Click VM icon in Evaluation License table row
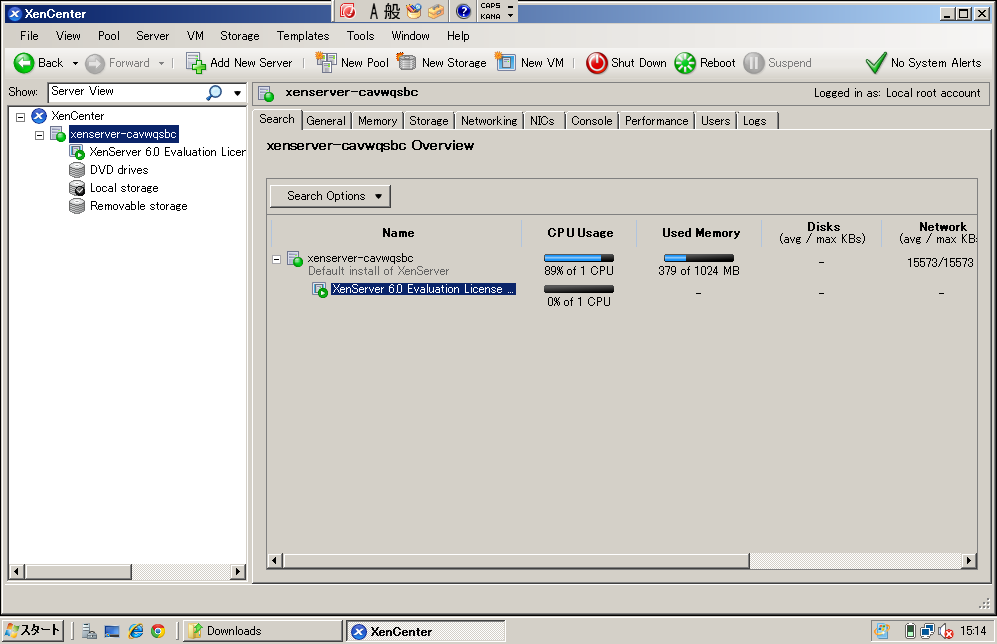 (320, 290)
